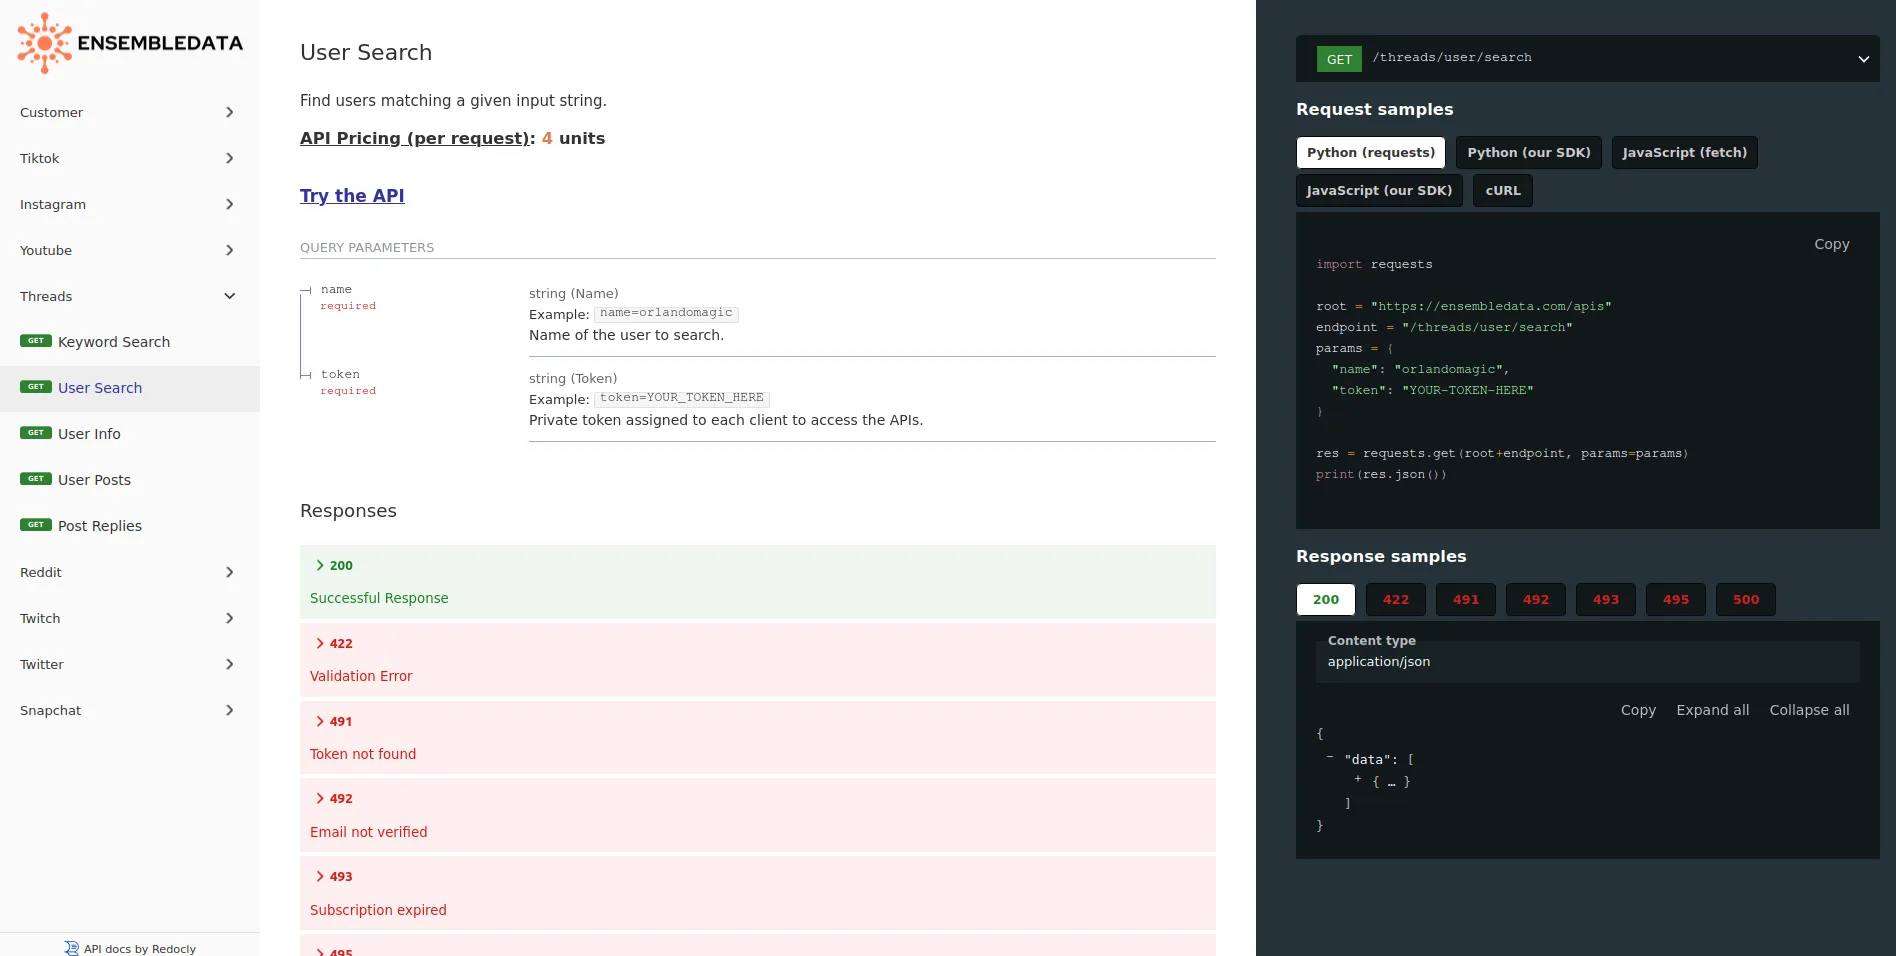1896x956 pixels.
Task: Copy the request sample code
Action: point(1831,244)
